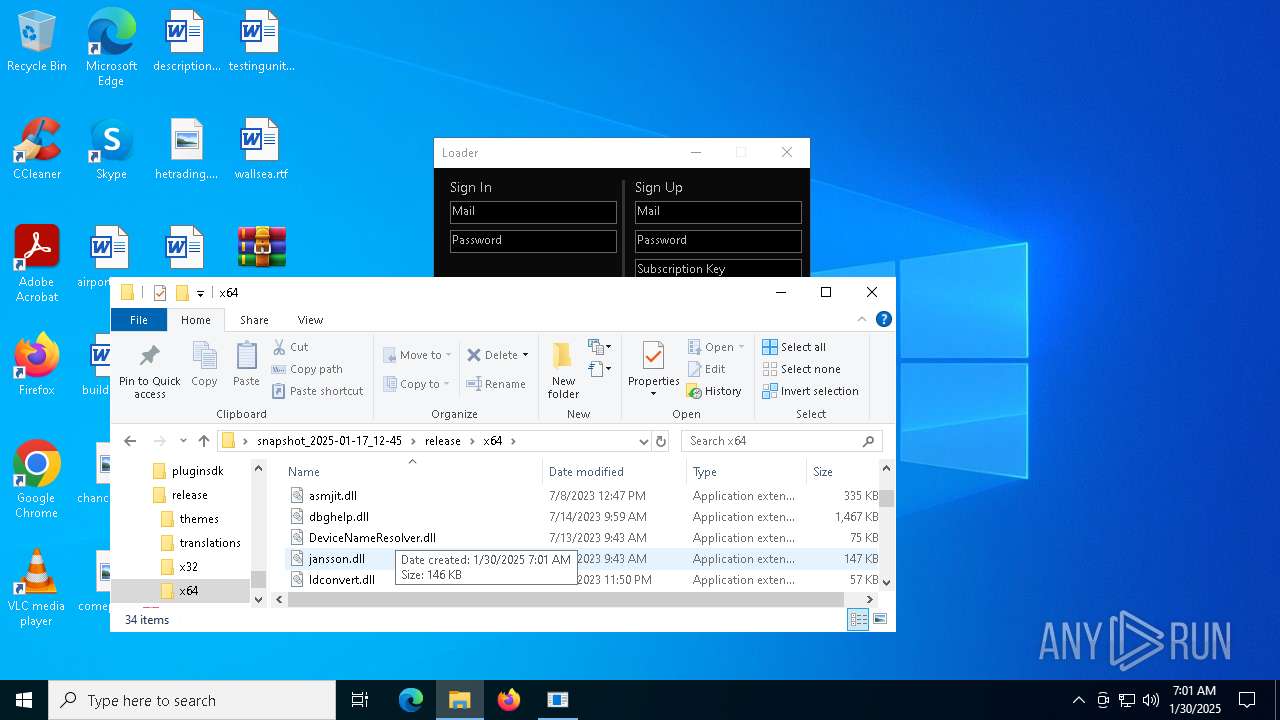1280x720 pixels.
Task: Click Select none in ribbon
Action: pyautogui.click(x=801, y=369)
